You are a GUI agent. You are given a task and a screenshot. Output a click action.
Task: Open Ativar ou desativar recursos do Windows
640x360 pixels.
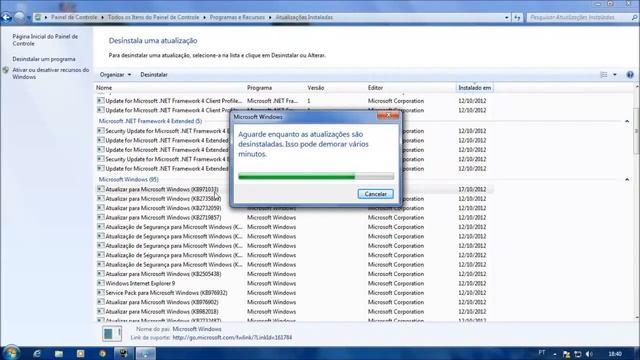(50, 73)
